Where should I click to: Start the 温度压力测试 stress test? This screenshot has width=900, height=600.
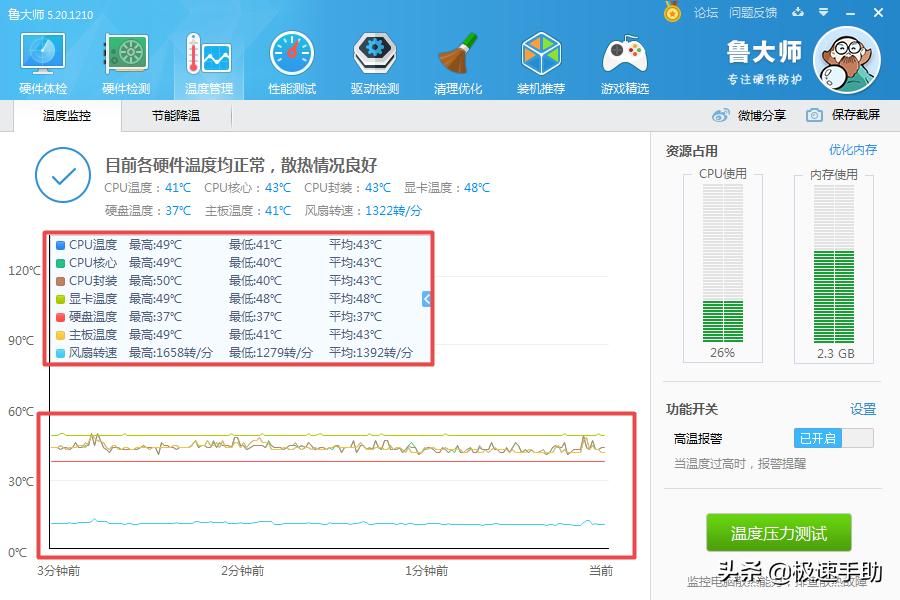[x=778, y=533]
